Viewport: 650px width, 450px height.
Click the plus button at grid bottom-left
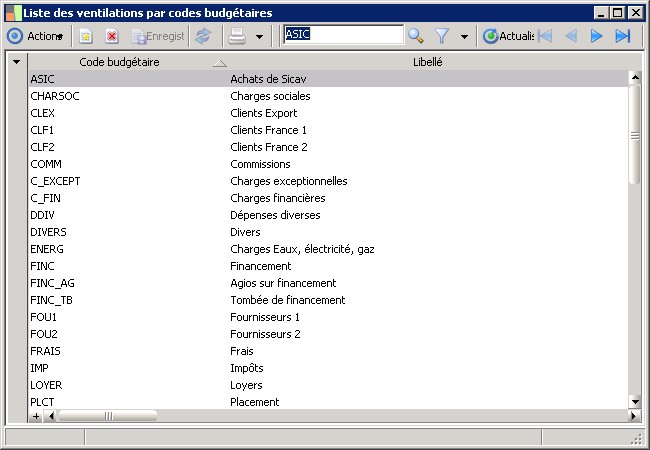(36, 415)
